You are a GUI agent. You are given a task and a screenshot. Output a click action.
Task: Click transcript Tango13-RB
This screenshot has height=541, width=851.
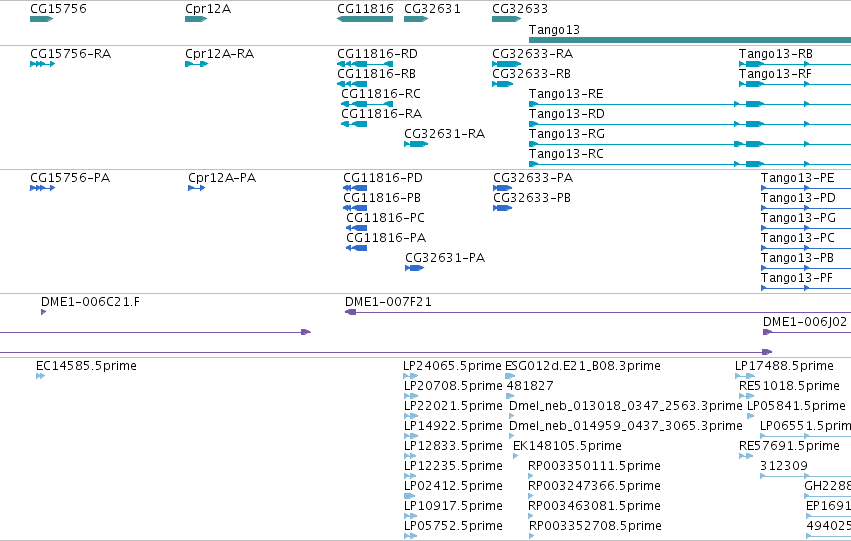pyautogui.click(x=776, y=54)
